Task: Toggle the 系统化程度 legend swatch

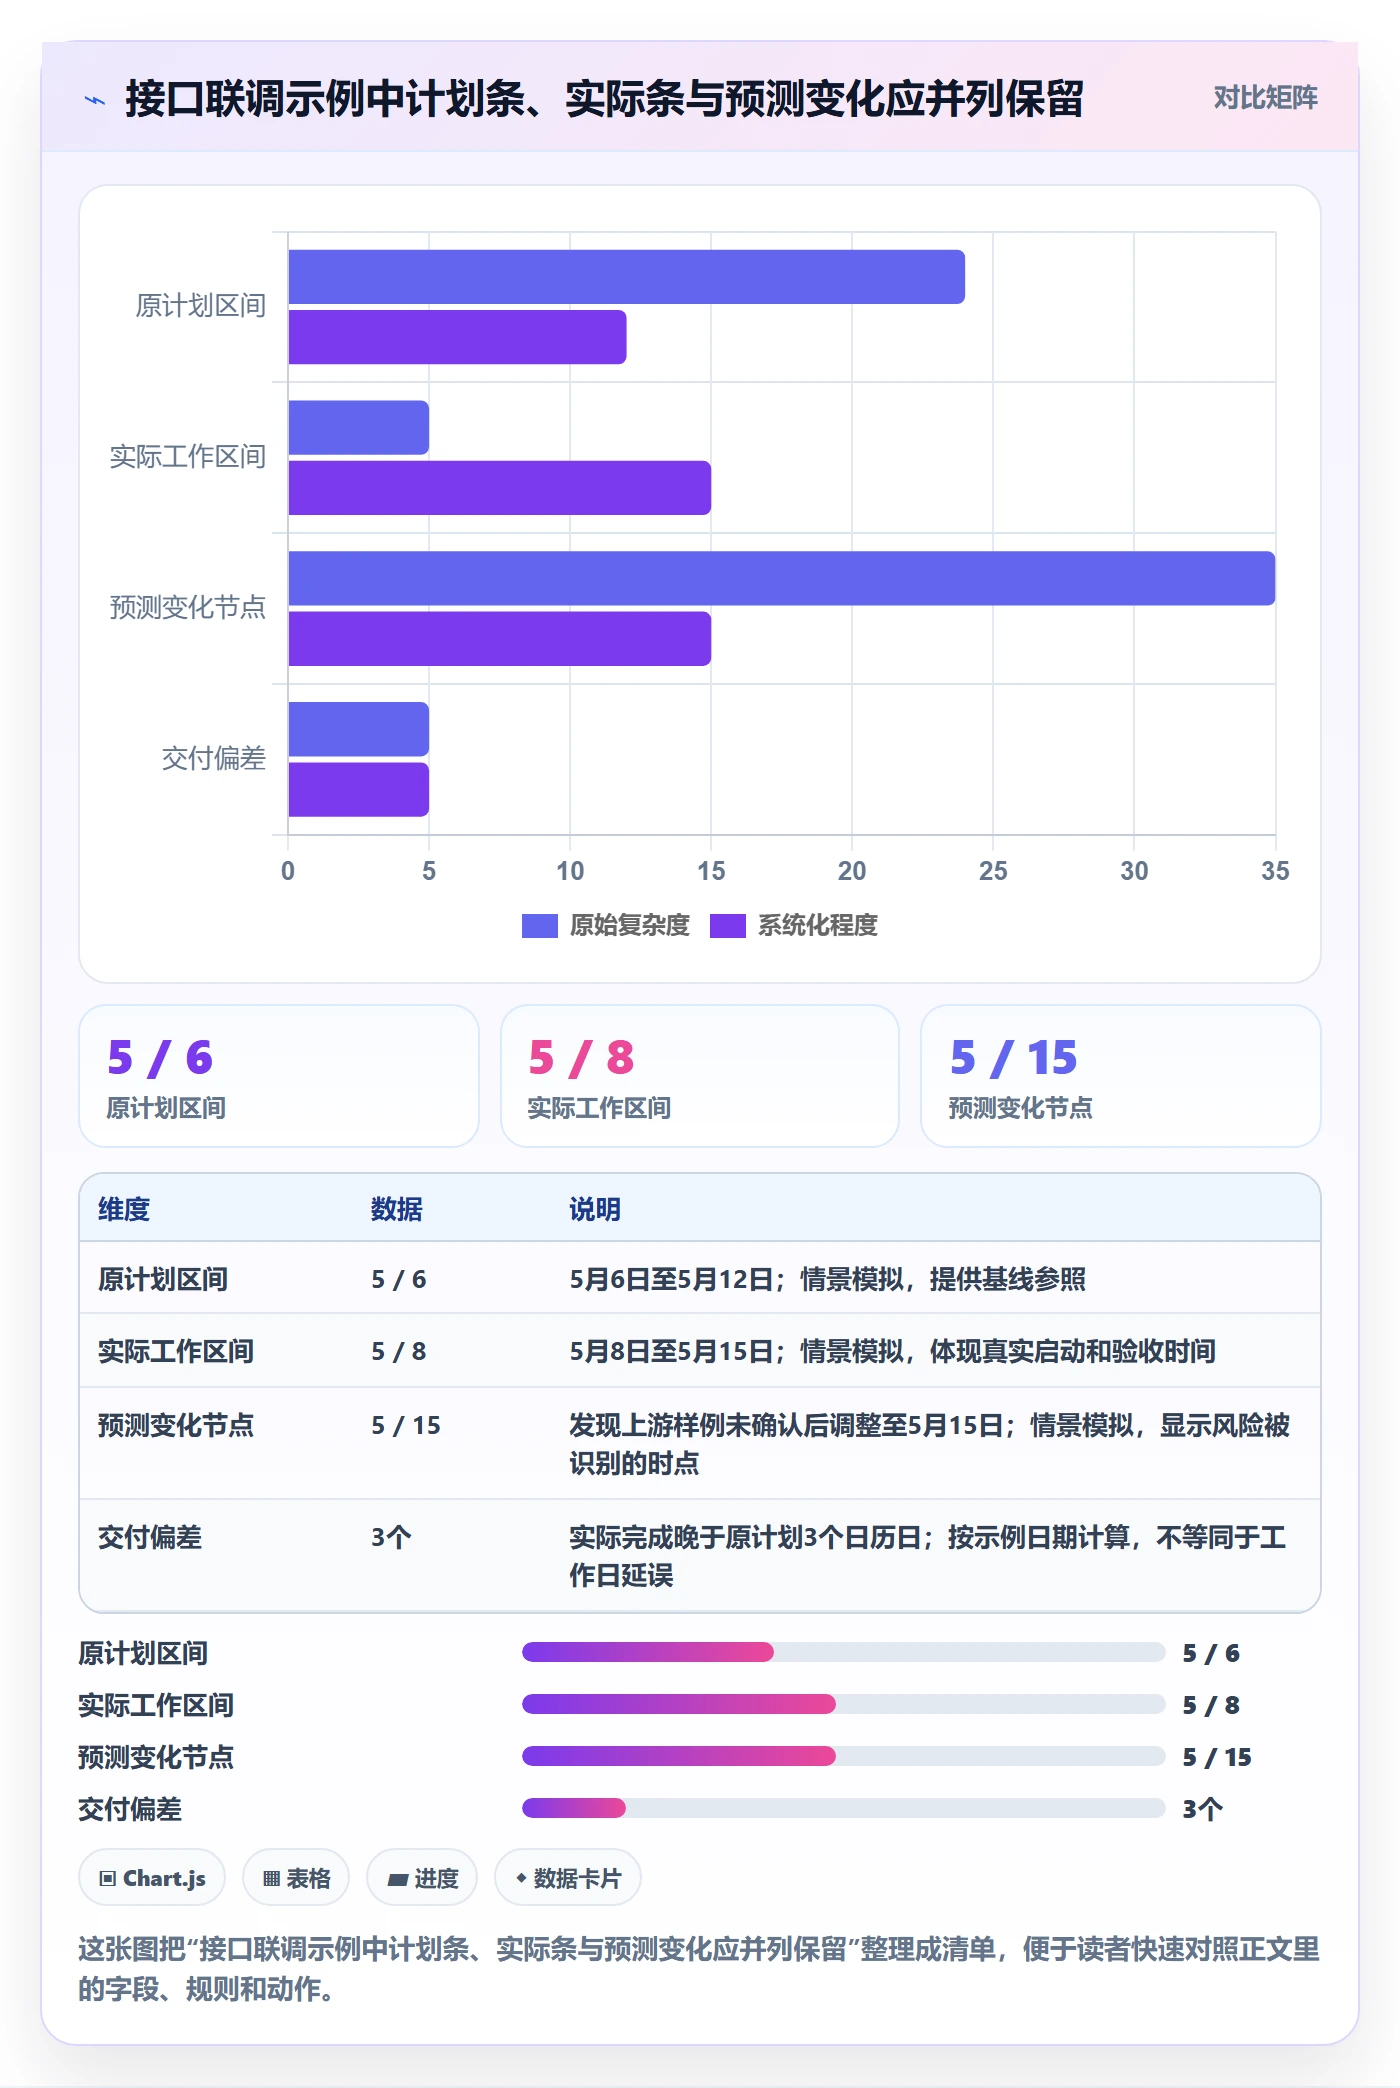Action: [727, 926]
